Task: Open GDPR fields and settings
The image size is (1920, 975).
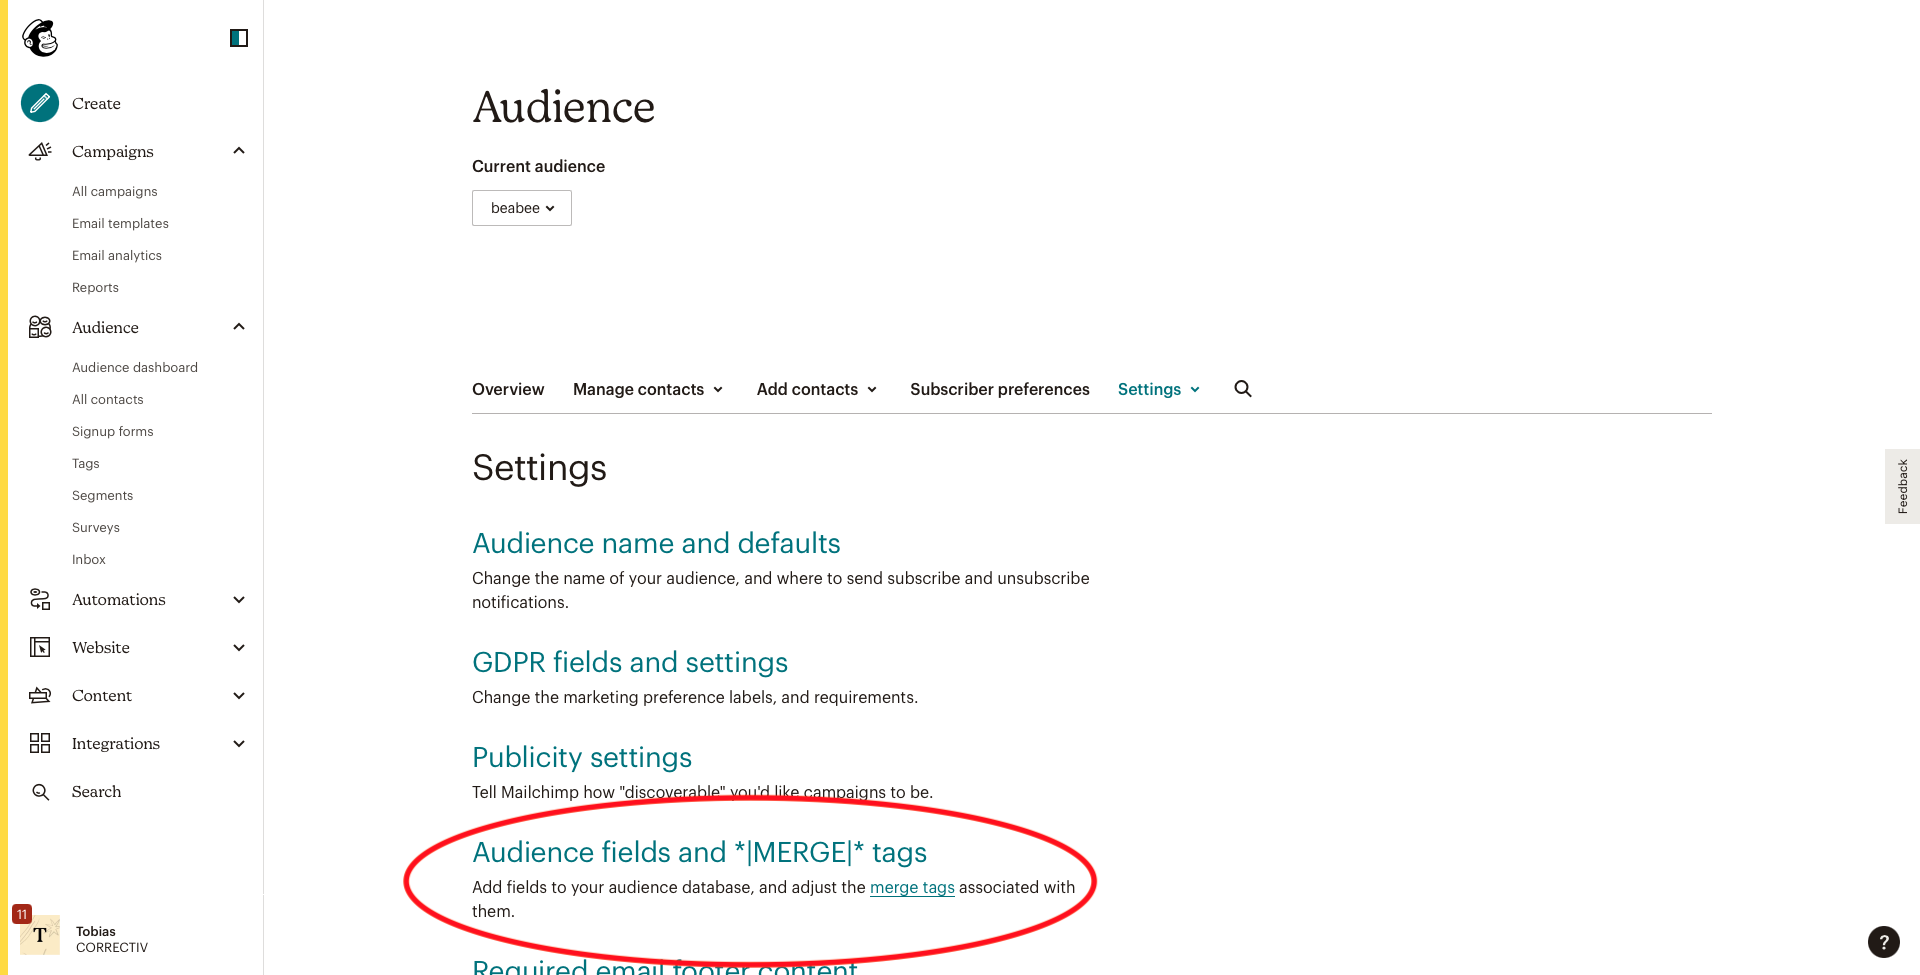Action: (629, 662)
